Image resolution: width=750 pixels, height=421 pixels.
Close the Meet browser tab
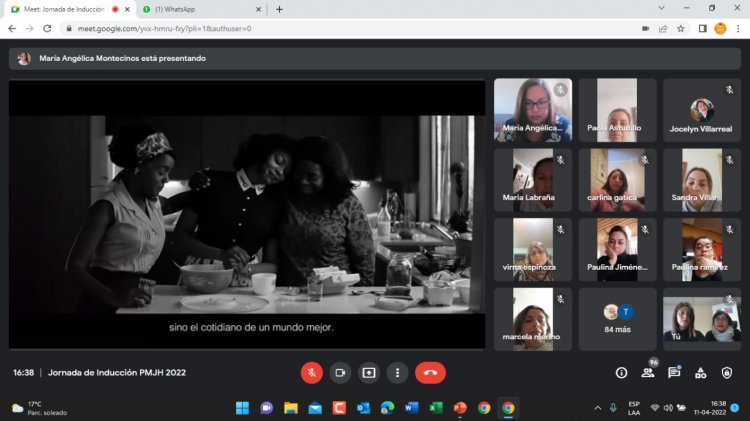[x=127, y=9]
